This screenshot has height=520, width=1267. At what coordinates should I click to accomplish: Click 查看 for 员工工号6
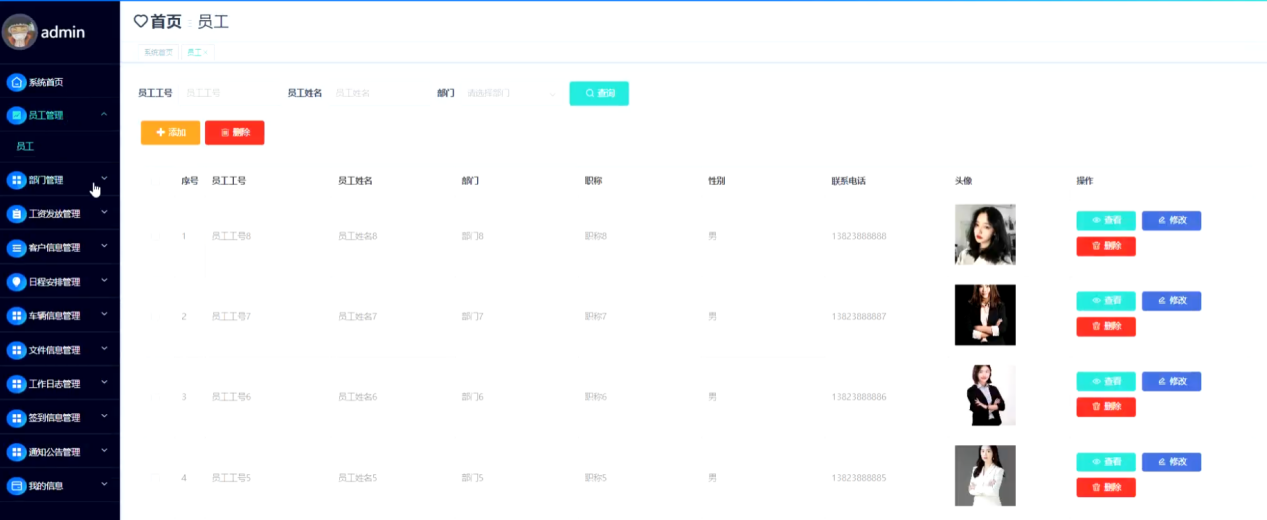[x=1106, y=381]
